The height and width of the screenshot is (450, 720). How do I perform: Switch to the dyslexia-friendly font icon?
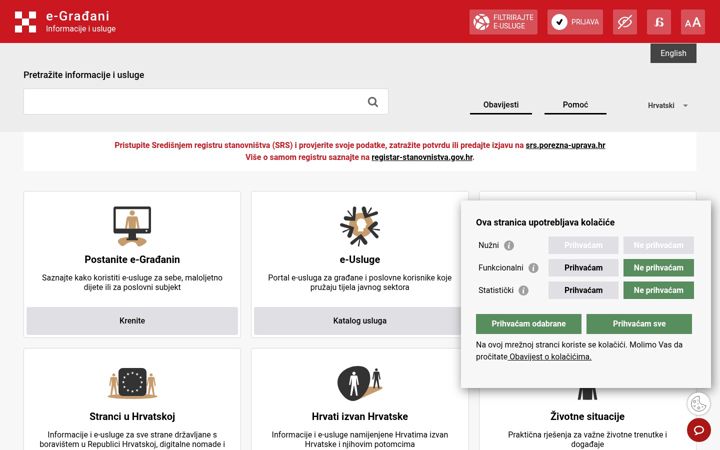click(x=658, y=22)
